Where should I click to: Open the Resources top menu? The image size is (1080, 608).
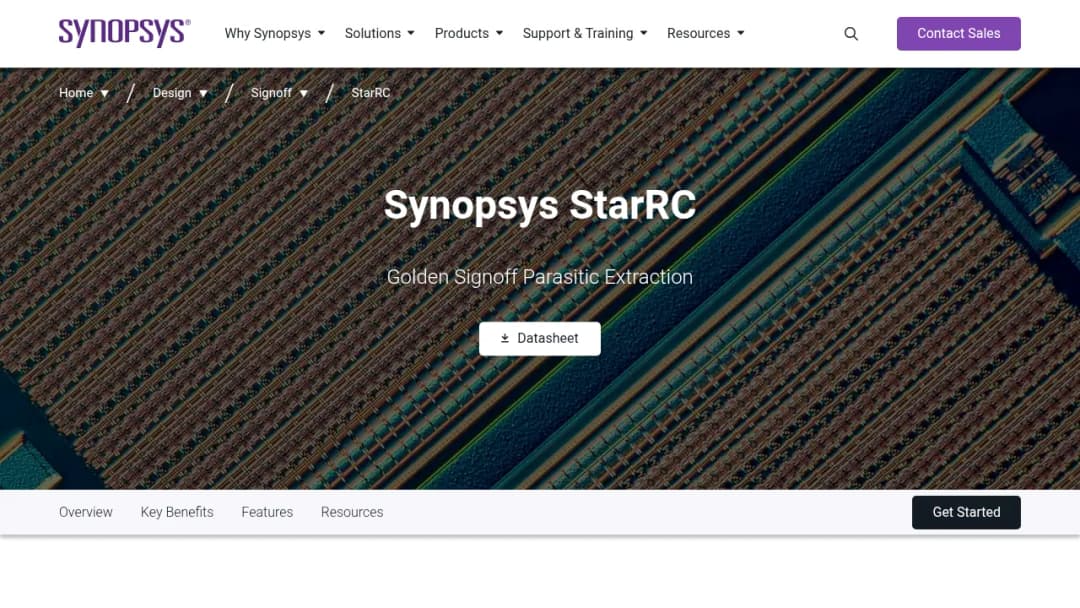tap(698, 33)
